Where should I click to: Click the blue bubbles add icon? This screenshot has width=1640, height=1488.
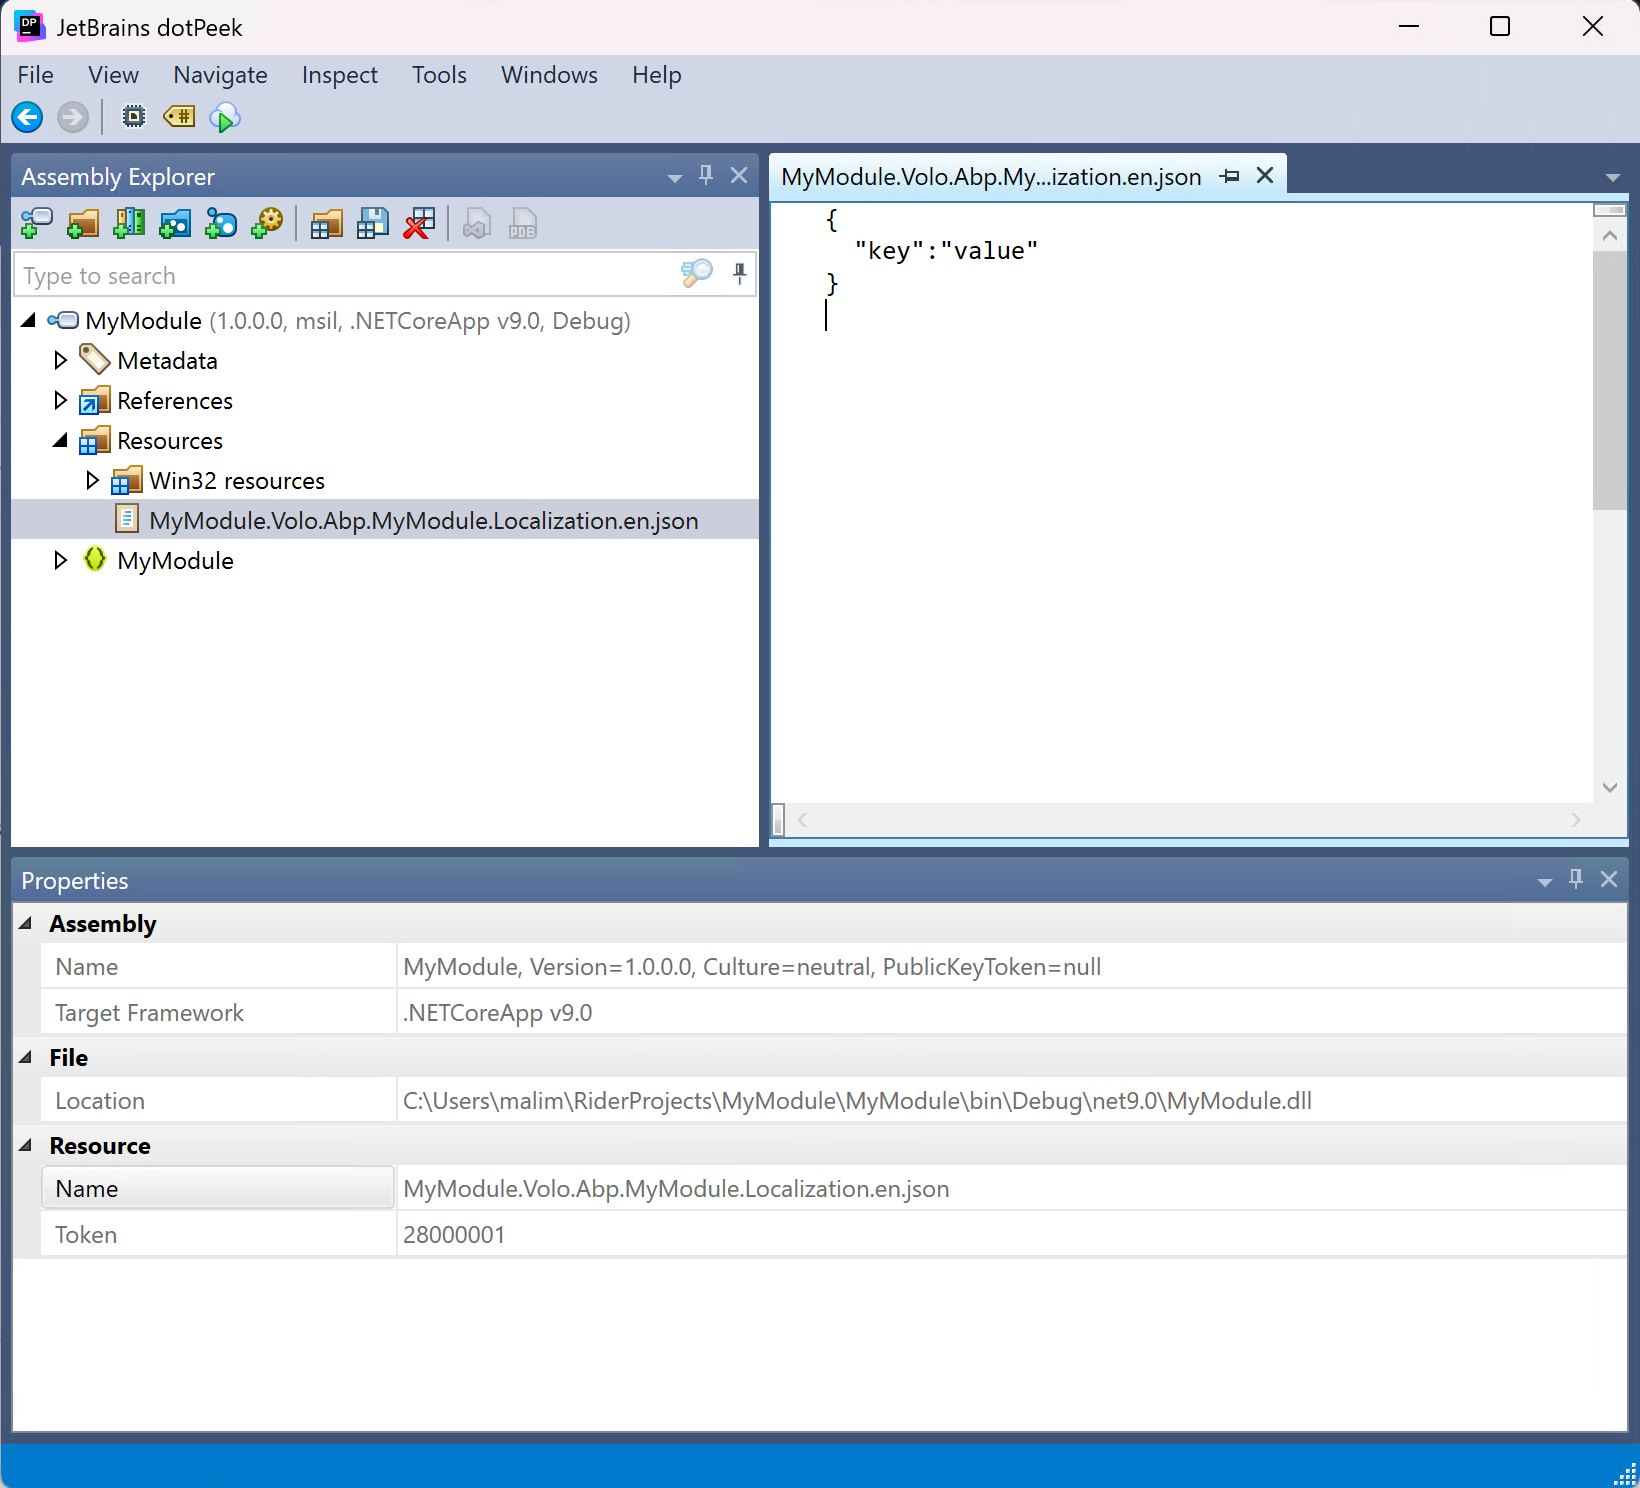[221, 223]
